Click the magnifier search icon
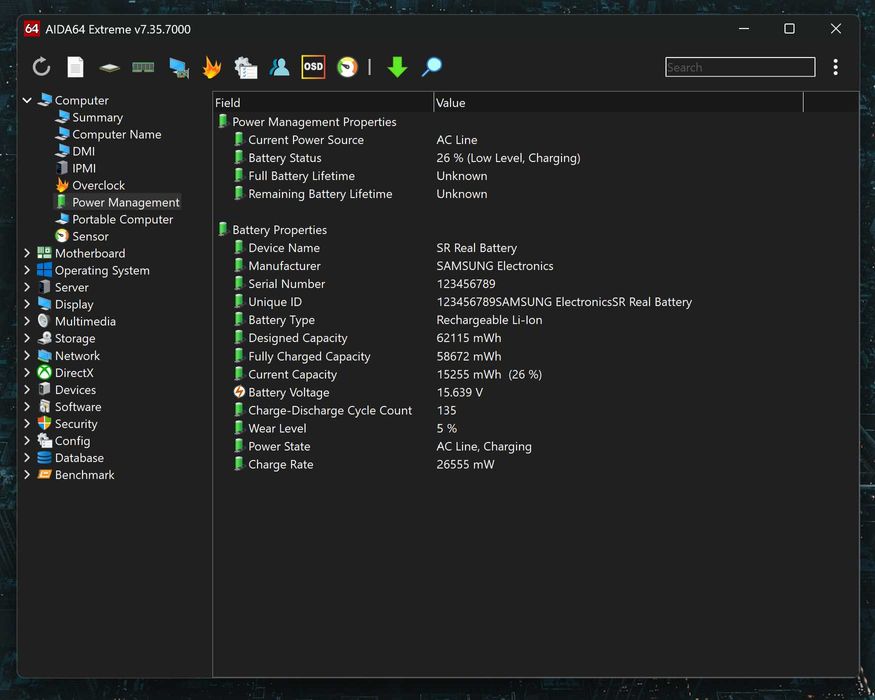Viewport: 875px width, 700px height. (431, 67)
